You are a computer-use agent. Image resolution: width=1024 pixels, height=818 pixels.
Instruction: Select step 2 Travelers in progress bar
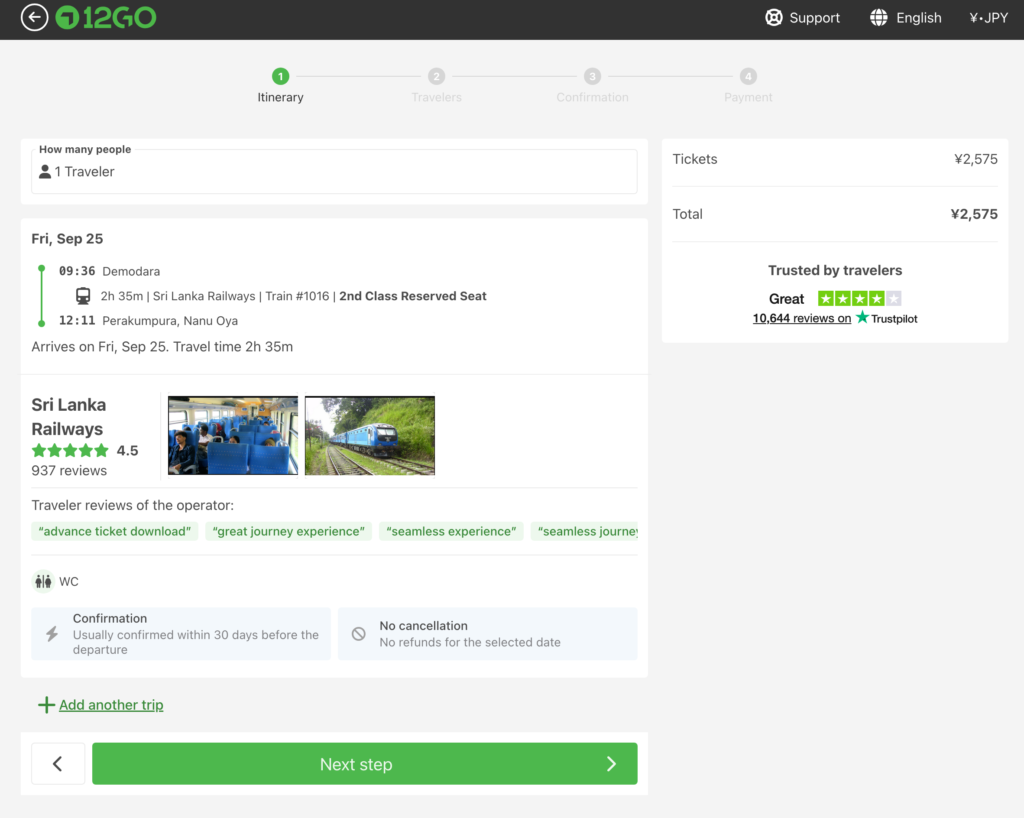coord(436,86)
